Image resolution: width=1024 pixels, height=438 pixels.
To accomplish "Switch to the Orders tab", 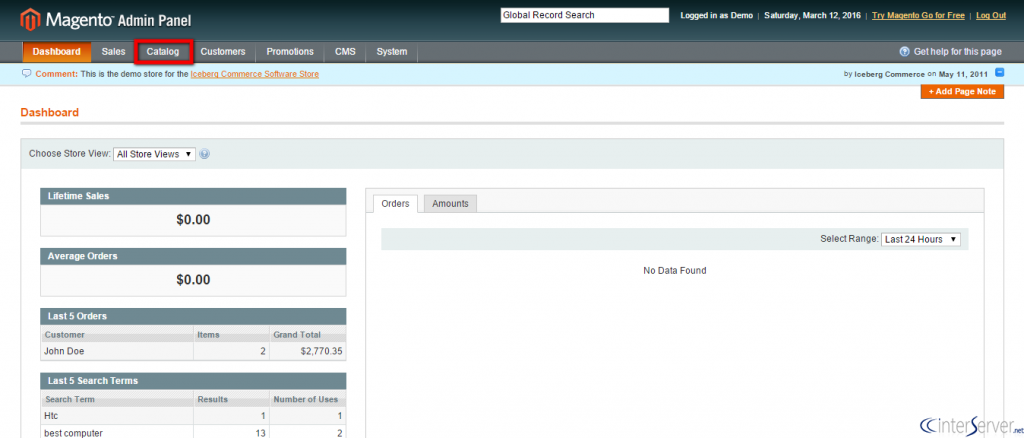I will pos(395,204).
